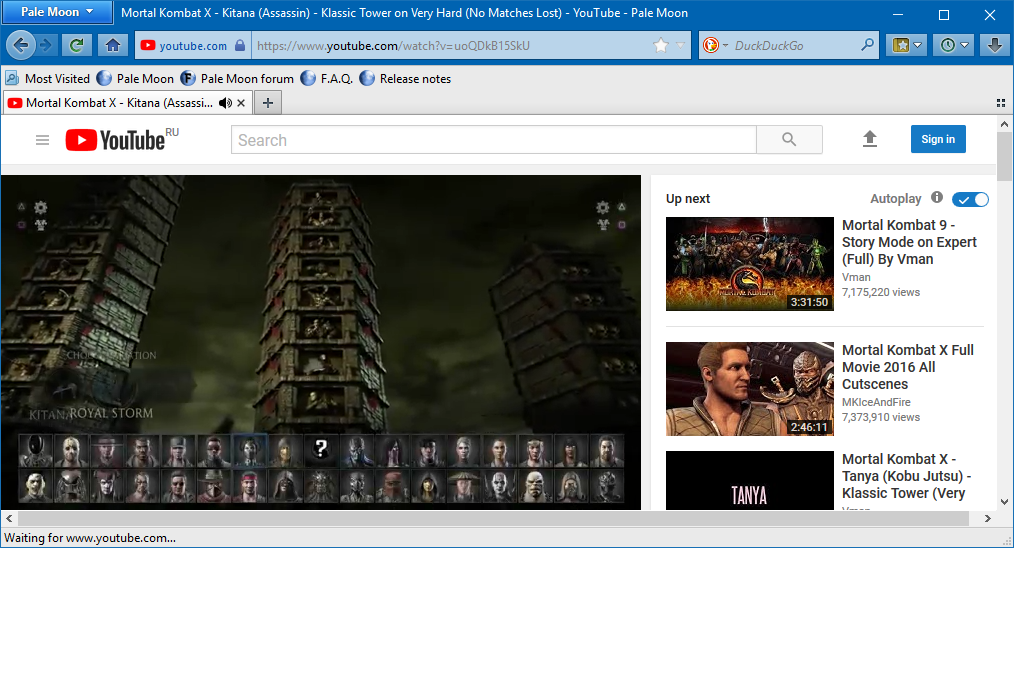1014x680 pixels.
Task: Click the YouTube search magnifier button
Action: [x=789, y=140]
